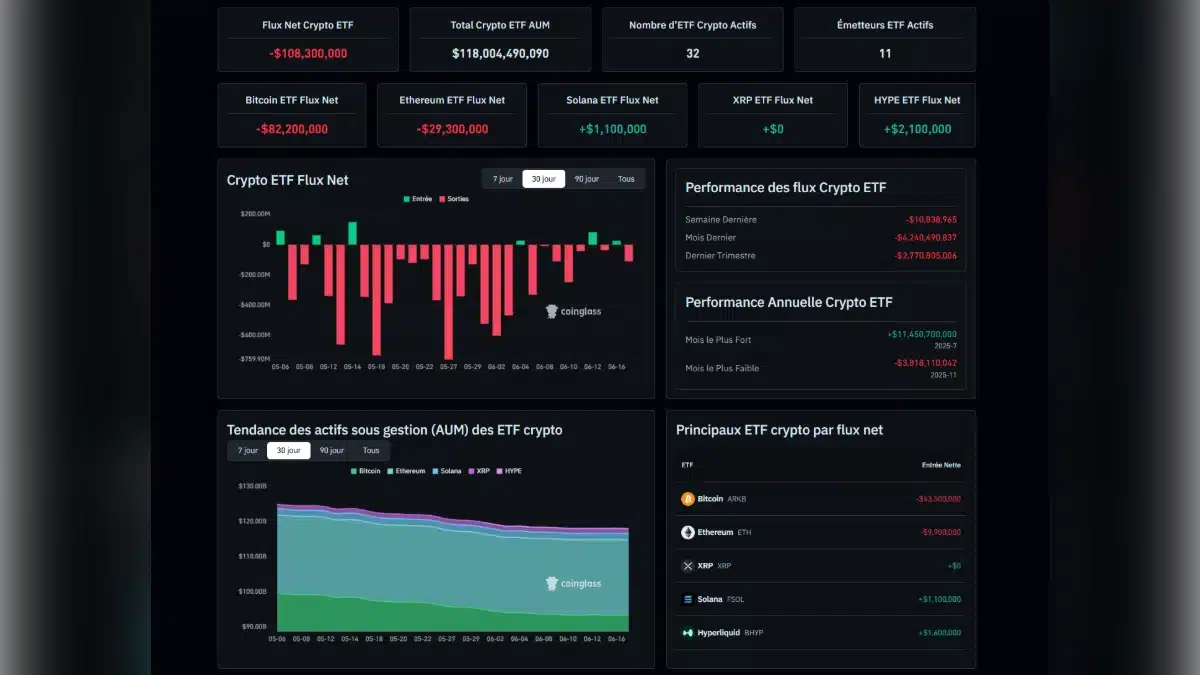This screenshot has height=675, width=1200.
Task: Select Tous tab in Flux Net chart
Action: coord(626,179)
